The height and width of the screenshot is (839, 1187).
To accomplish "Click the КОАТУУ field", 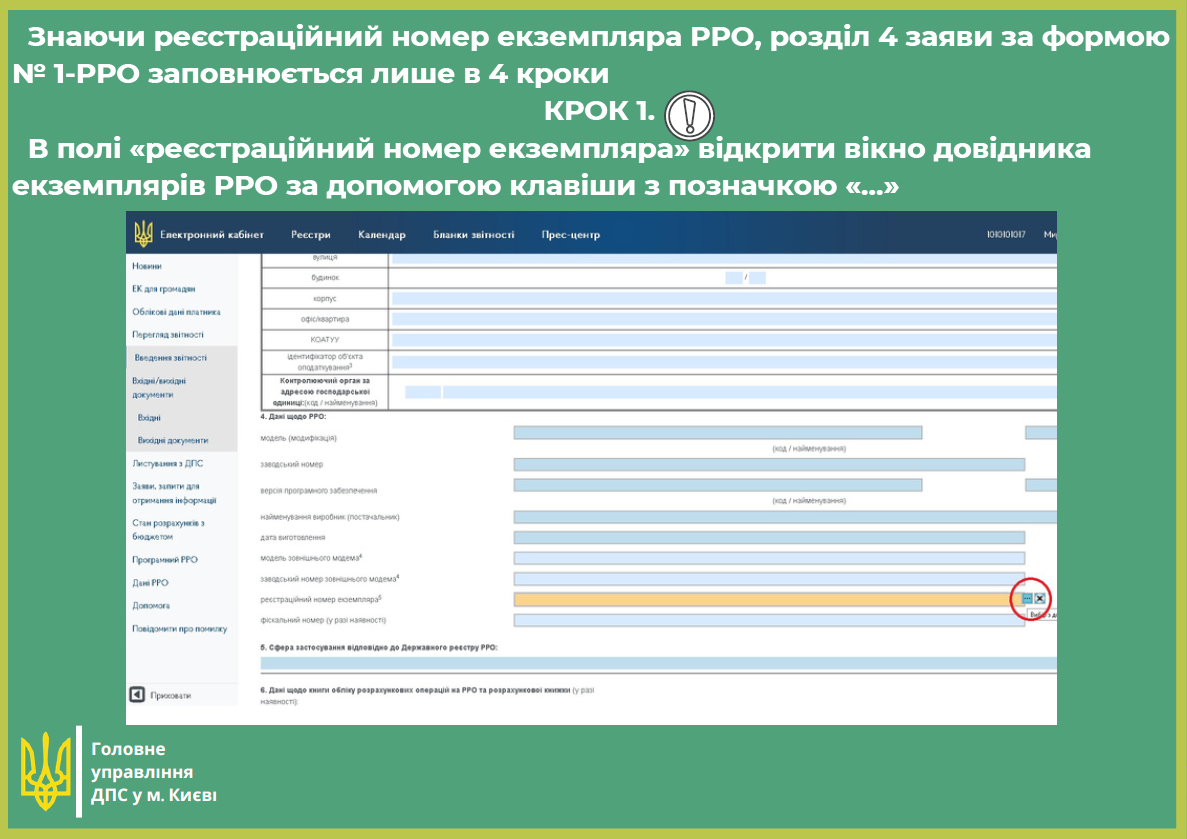I will (x=724, y=340).
